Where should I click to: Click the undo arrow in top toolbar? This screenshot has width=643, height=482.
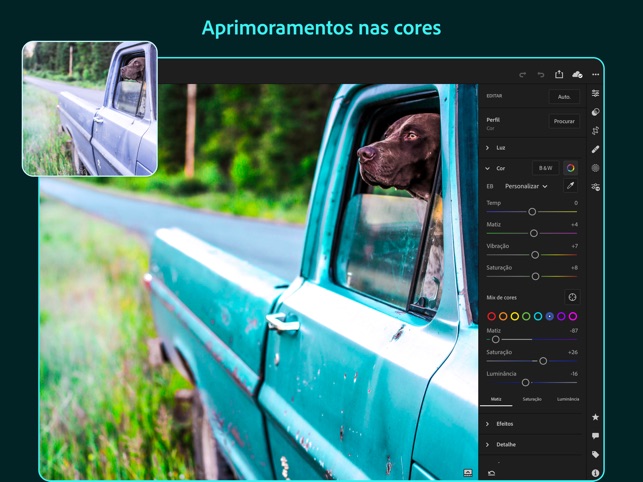541,75
